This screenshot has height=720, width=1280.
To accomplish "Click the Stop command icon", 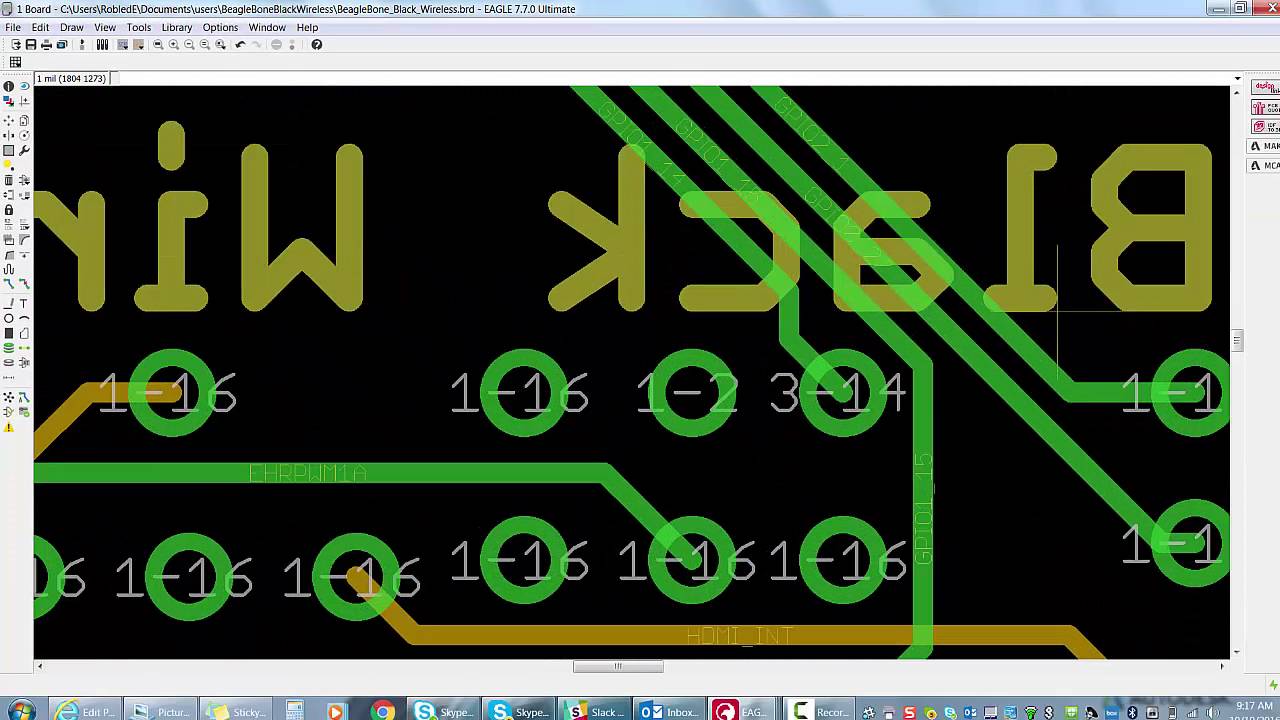I will pyautogui.click(x=276, y=45).
